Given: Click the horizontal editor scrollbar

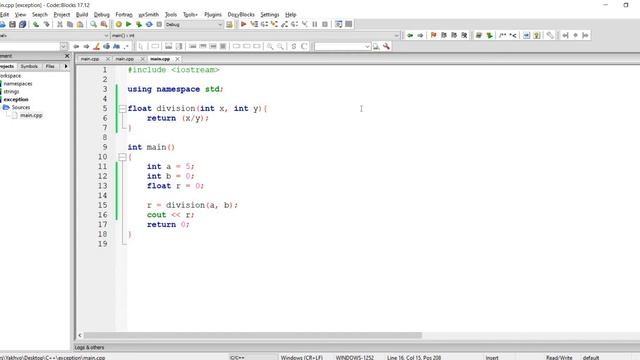Looking at the screenshot, I should [x=252, y=336].
